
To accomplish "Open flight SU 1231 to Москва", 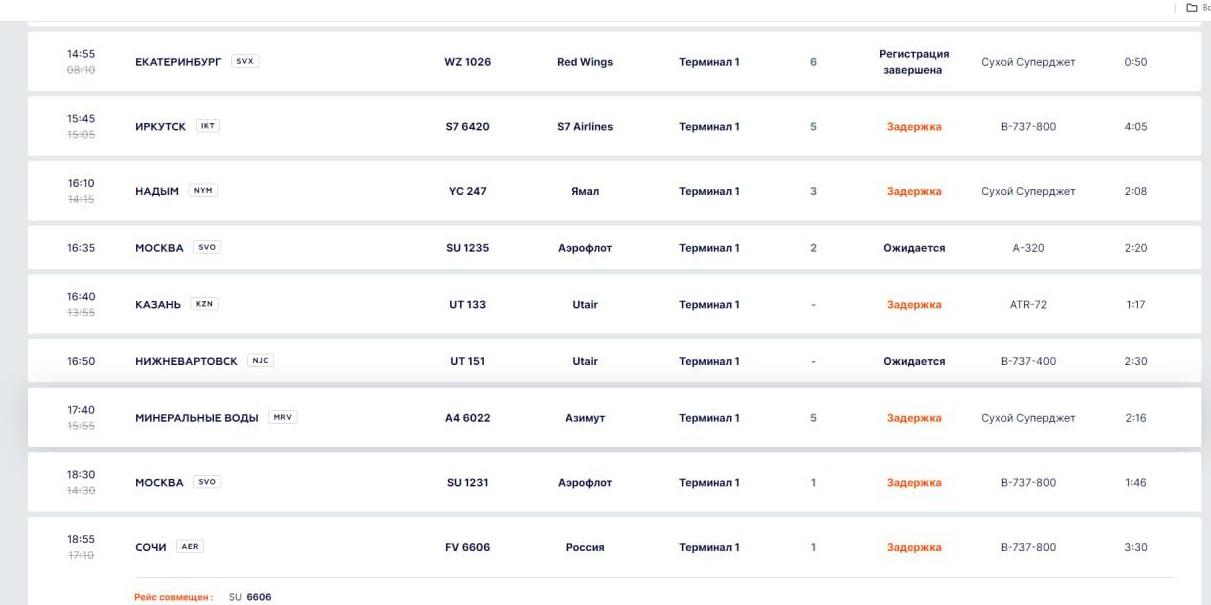I will pyautogui.click(x=467, y=483).
